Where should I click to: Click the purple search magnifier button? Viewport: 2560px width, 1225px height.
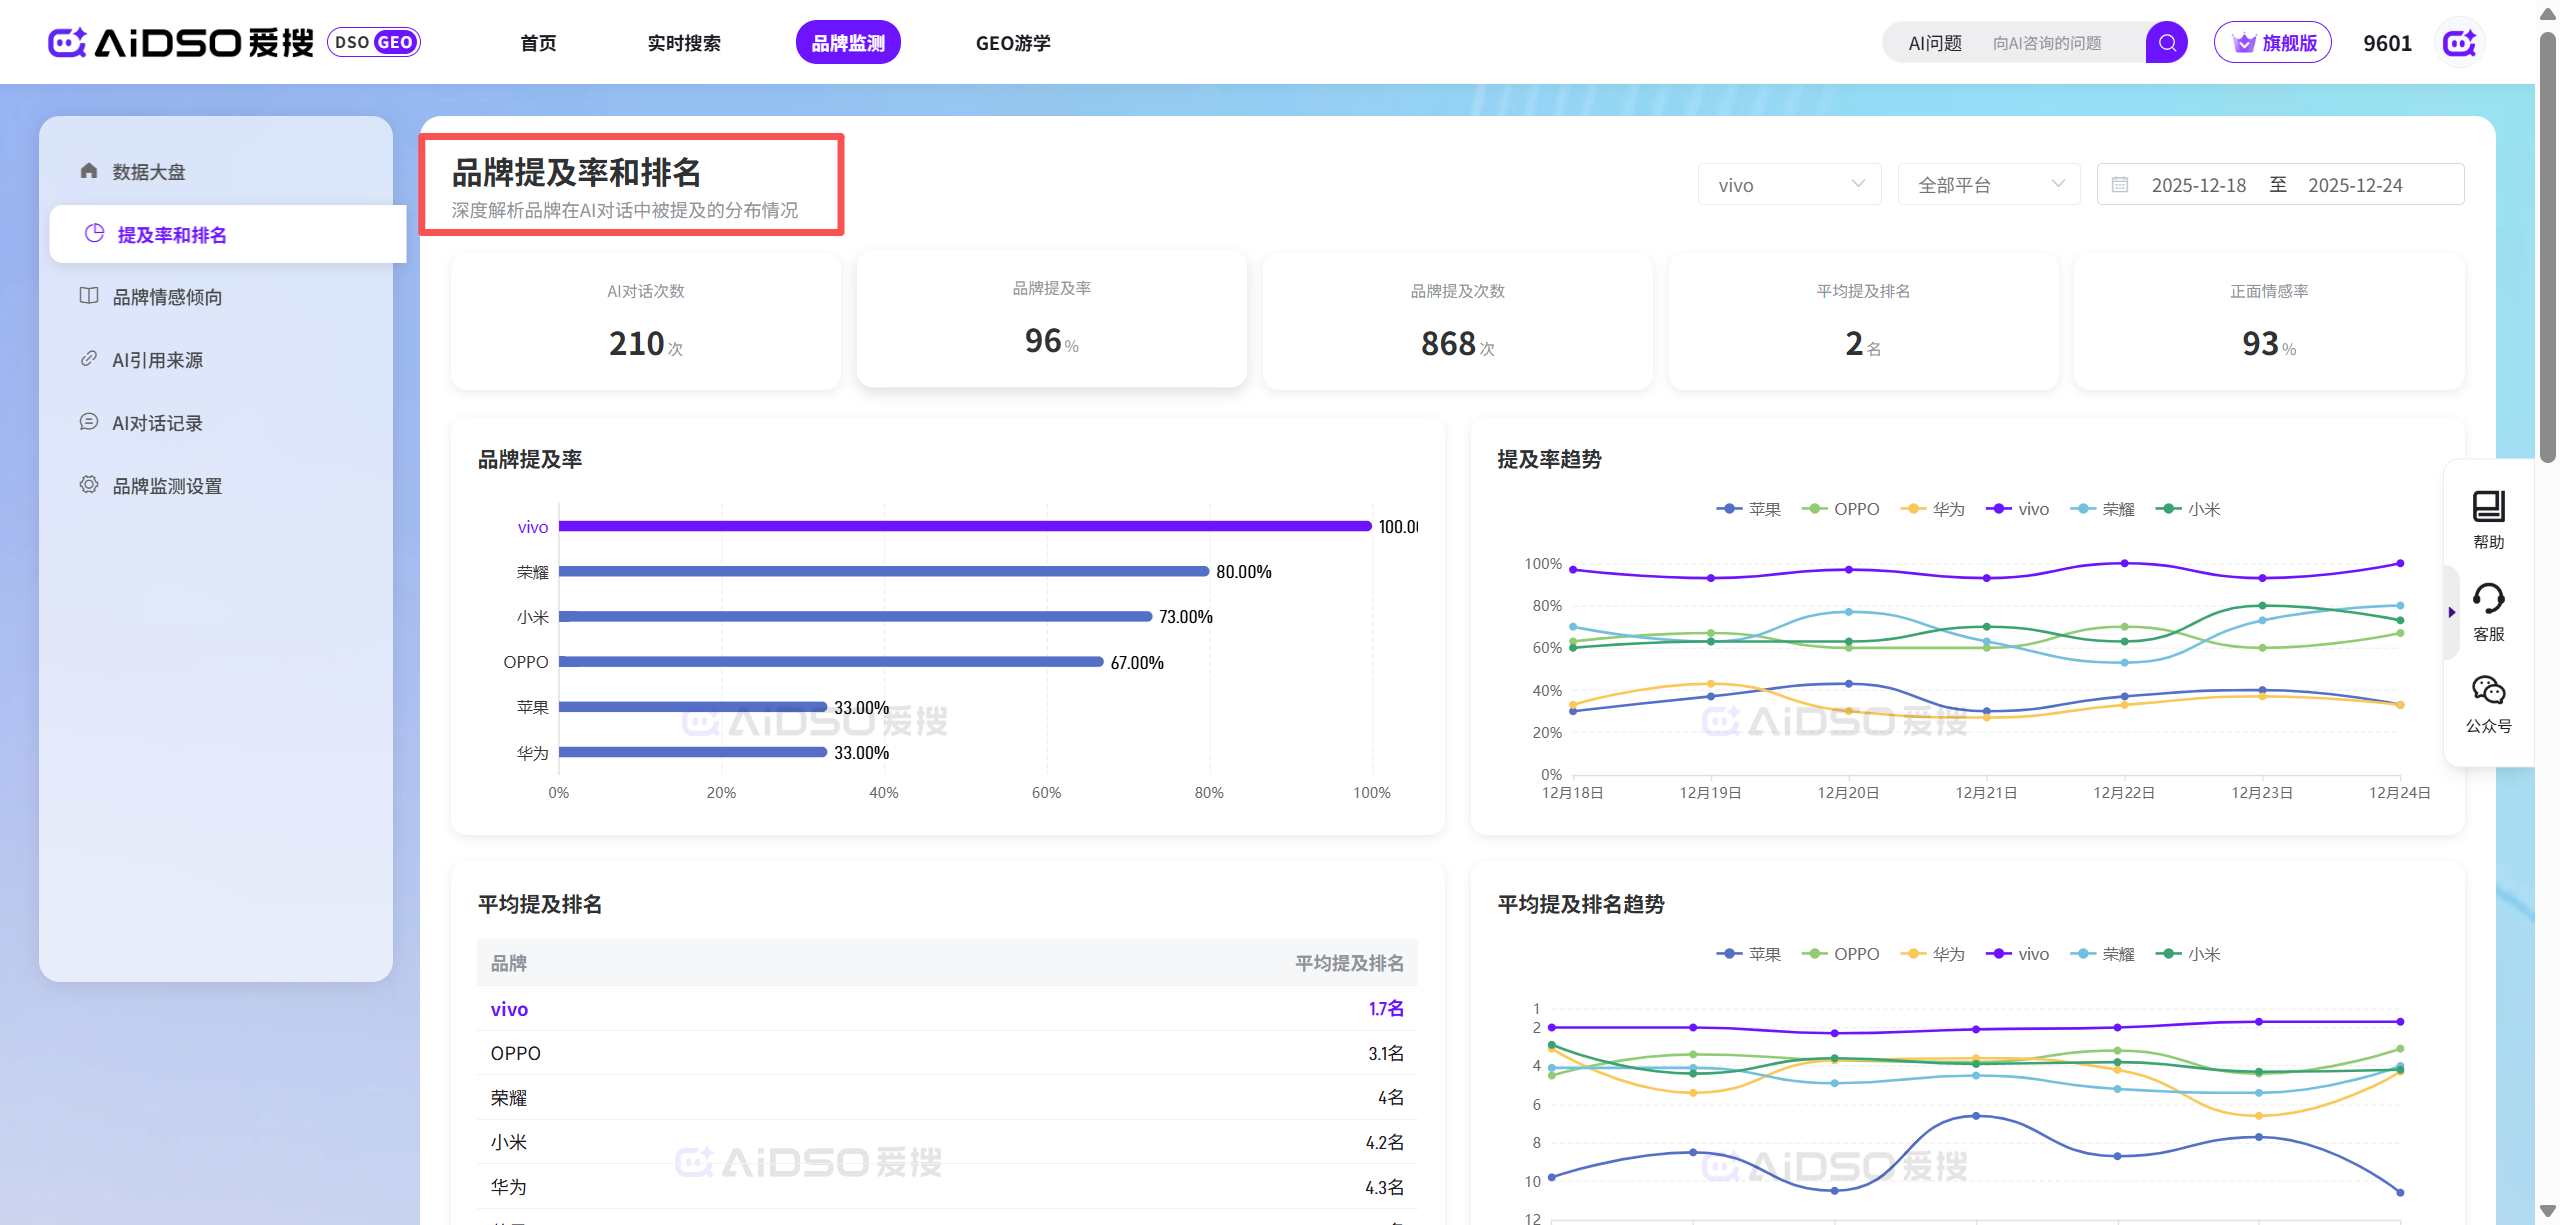click(x=2166, y=43)
